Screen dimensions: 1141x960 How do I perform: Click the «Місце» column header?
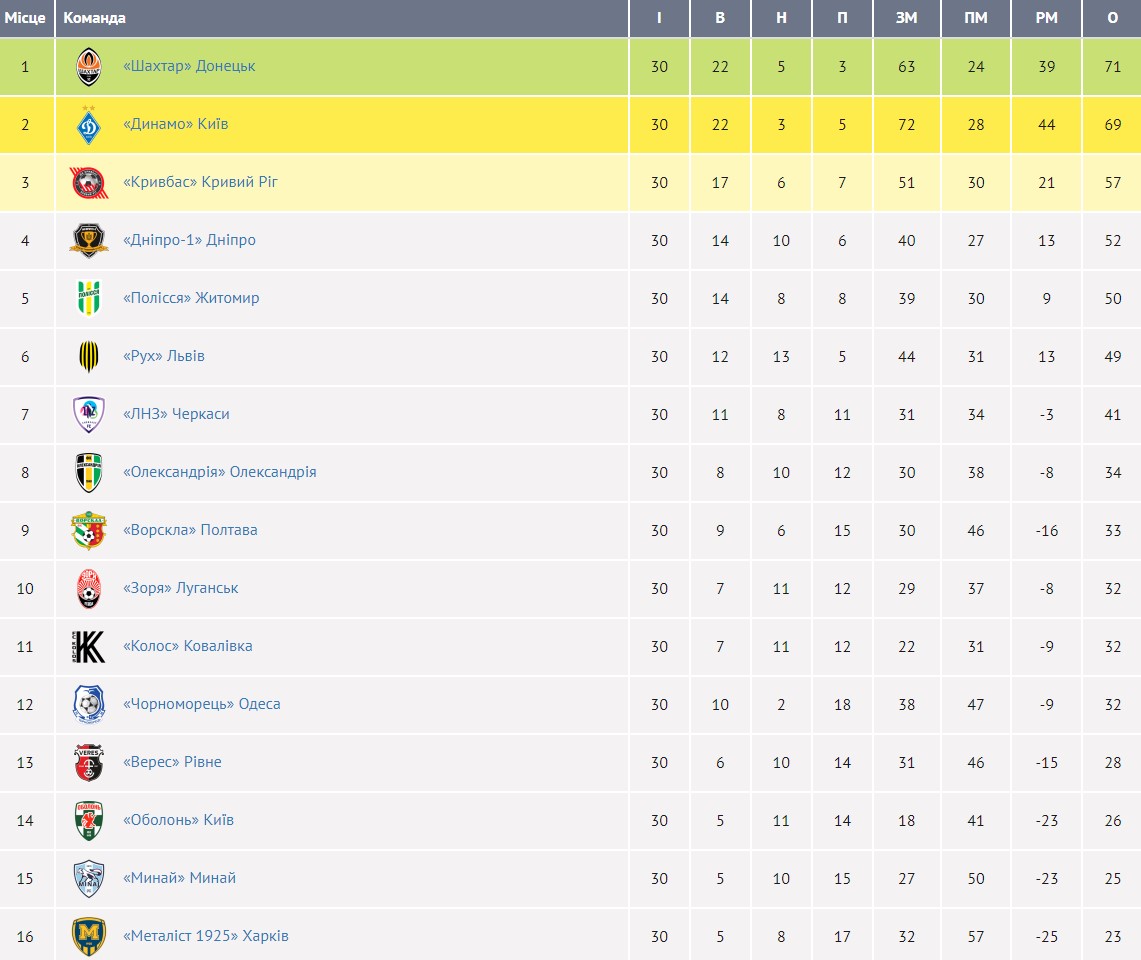coord(25,18)
